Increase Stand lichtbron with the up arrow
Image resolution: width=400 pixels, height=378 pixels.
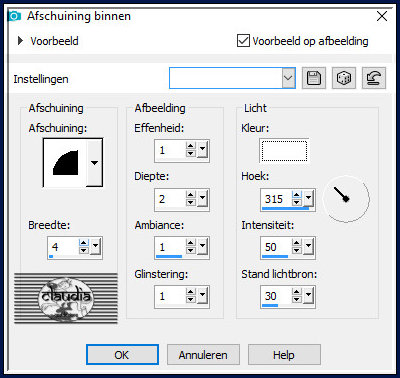(297, 292)
